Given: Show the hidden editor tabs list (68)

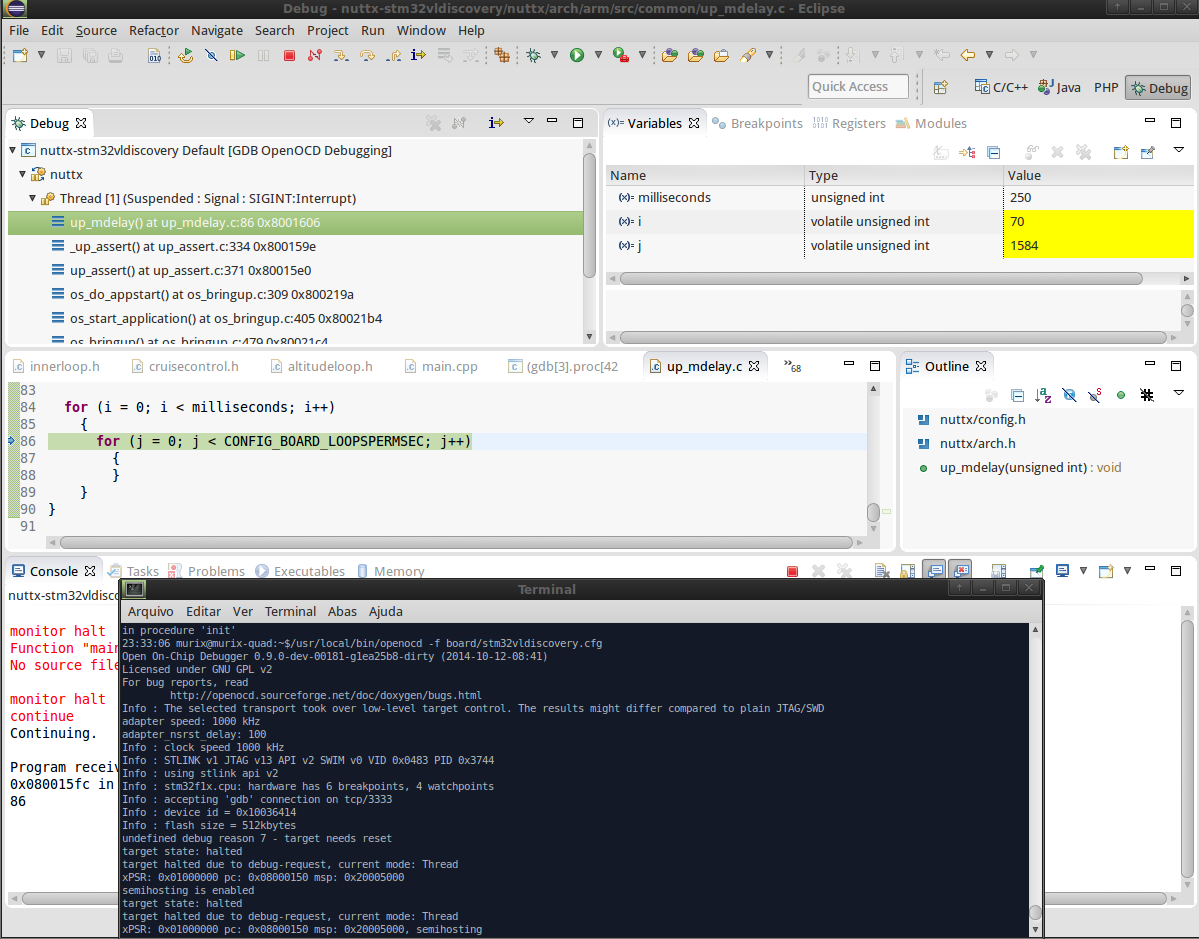Looking at the screenshot, I should click(x=792, y=366).
